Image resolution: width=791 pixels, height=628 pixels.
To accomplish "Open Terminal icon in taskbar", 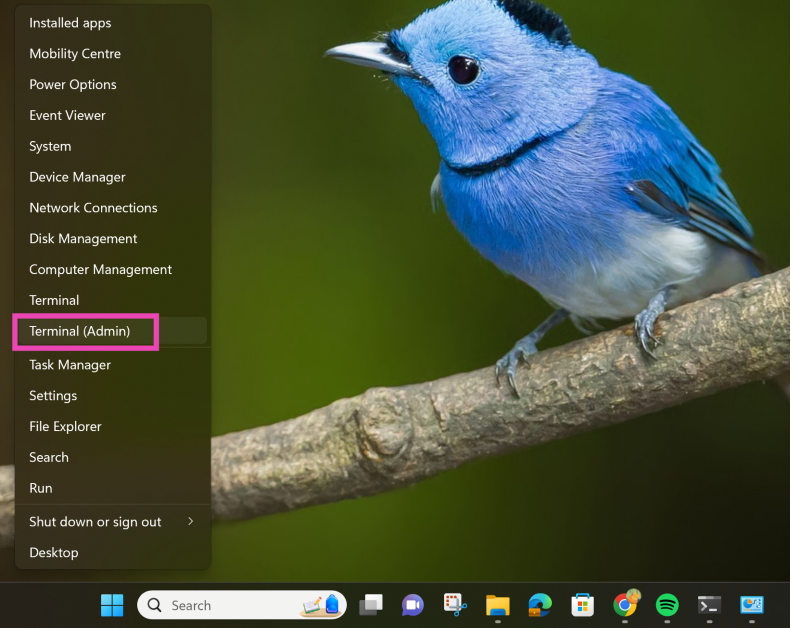I will pyautogui.click(x=709, y=605).
